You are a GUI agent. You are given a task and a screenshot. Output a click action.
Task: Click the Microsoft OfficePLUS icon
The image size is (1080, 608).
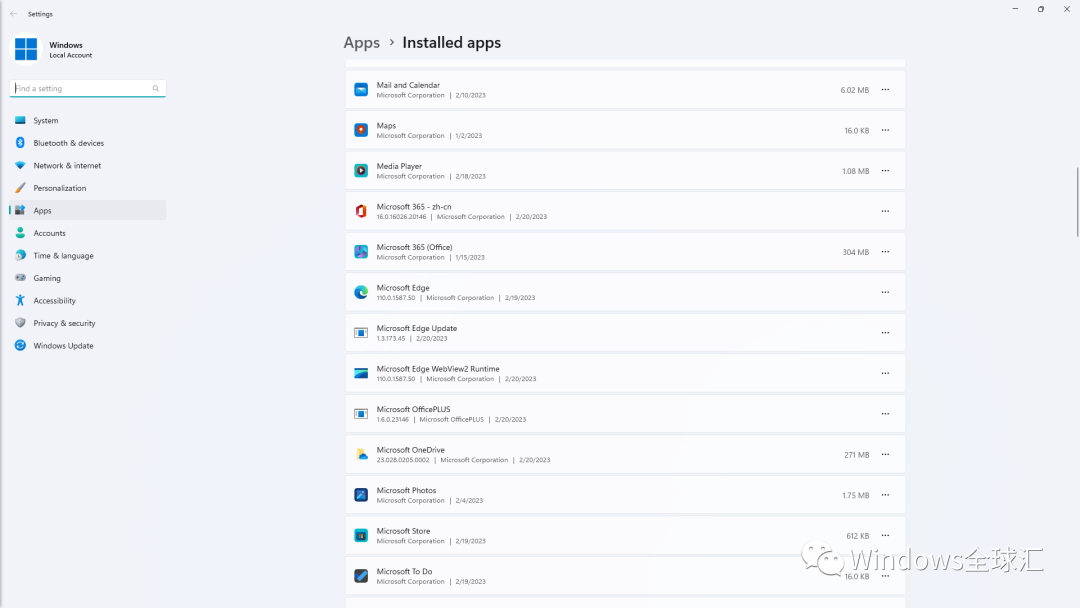[x=361, y=414]
